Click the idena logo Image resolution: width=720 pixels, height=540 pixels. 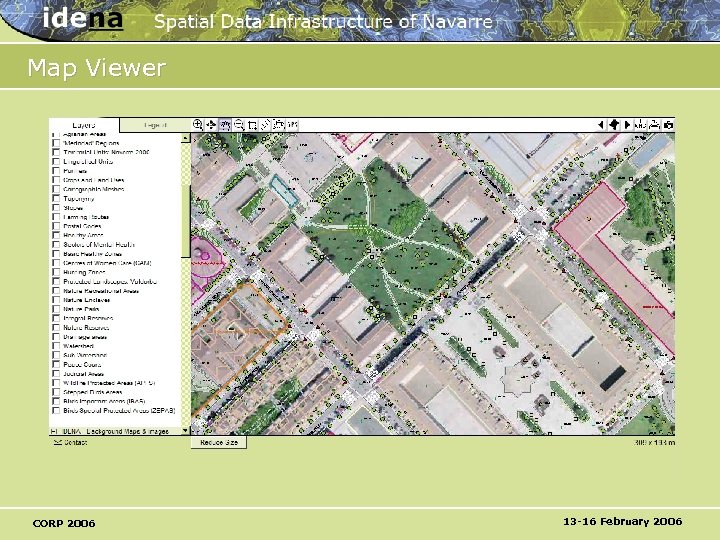coord(83,18)
